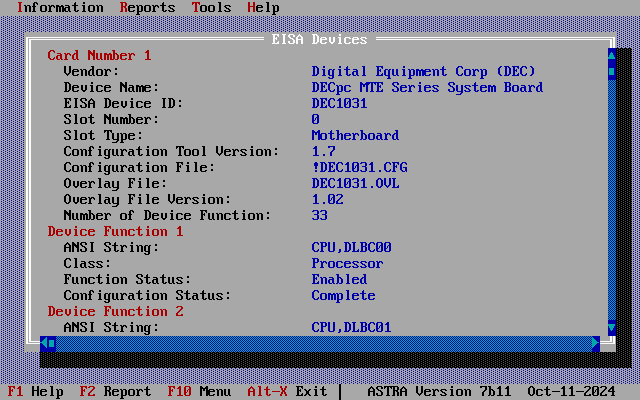Click the horizontal scrollbar left arrow
This screenshot has width=640, height=400.
point(44,344)
